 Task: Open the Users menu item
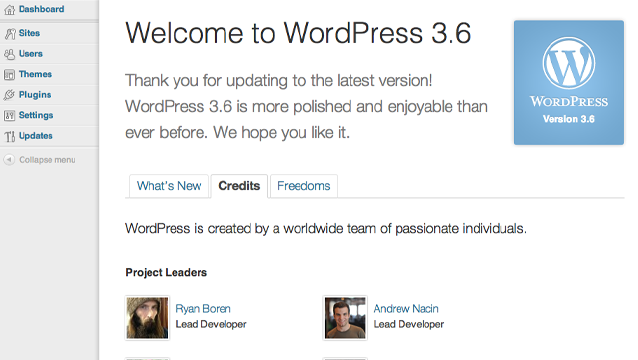coord(31,54)
